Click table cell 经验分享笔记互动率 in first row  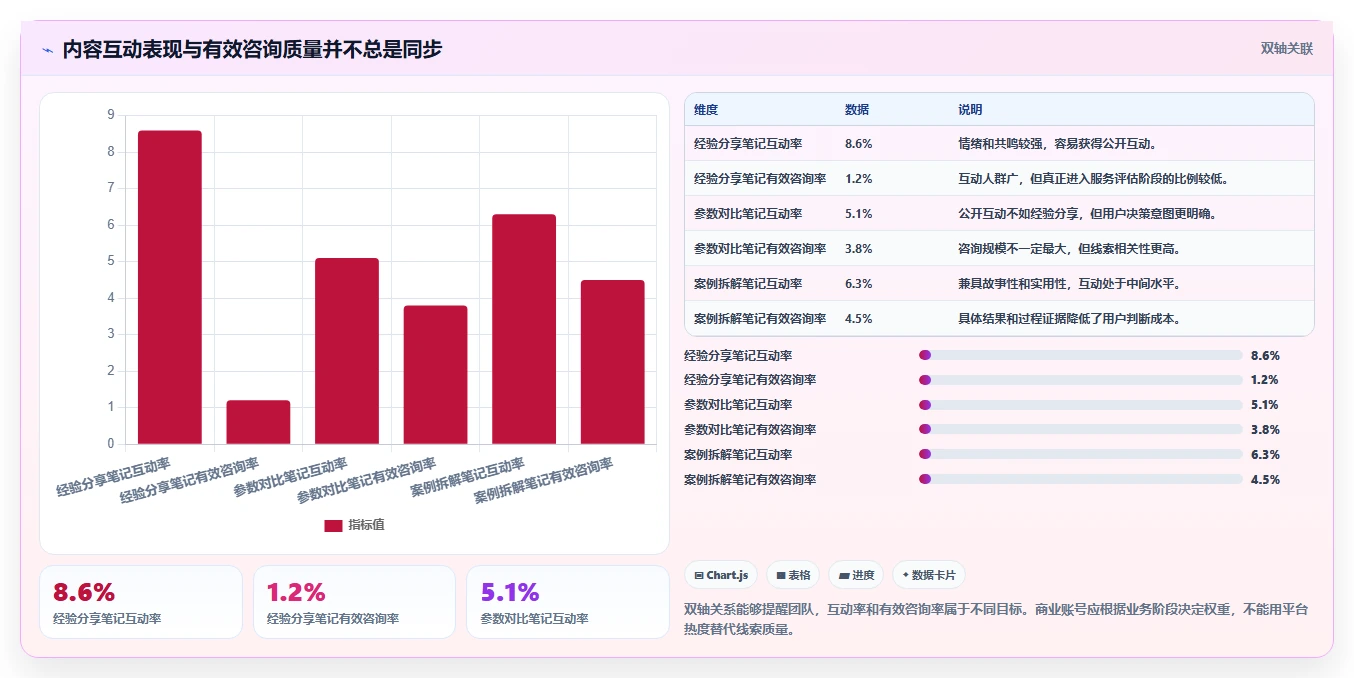(748, 144)
